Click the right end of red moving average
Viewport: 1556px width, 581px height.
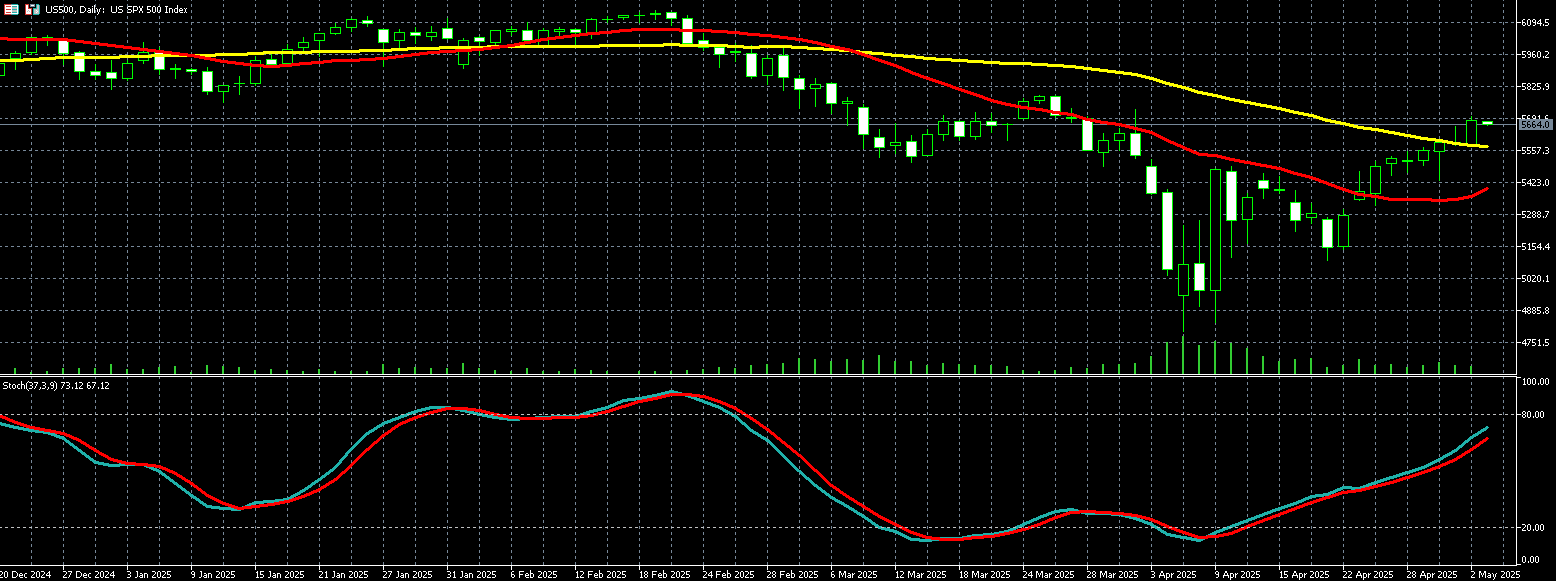(1487, 188)
